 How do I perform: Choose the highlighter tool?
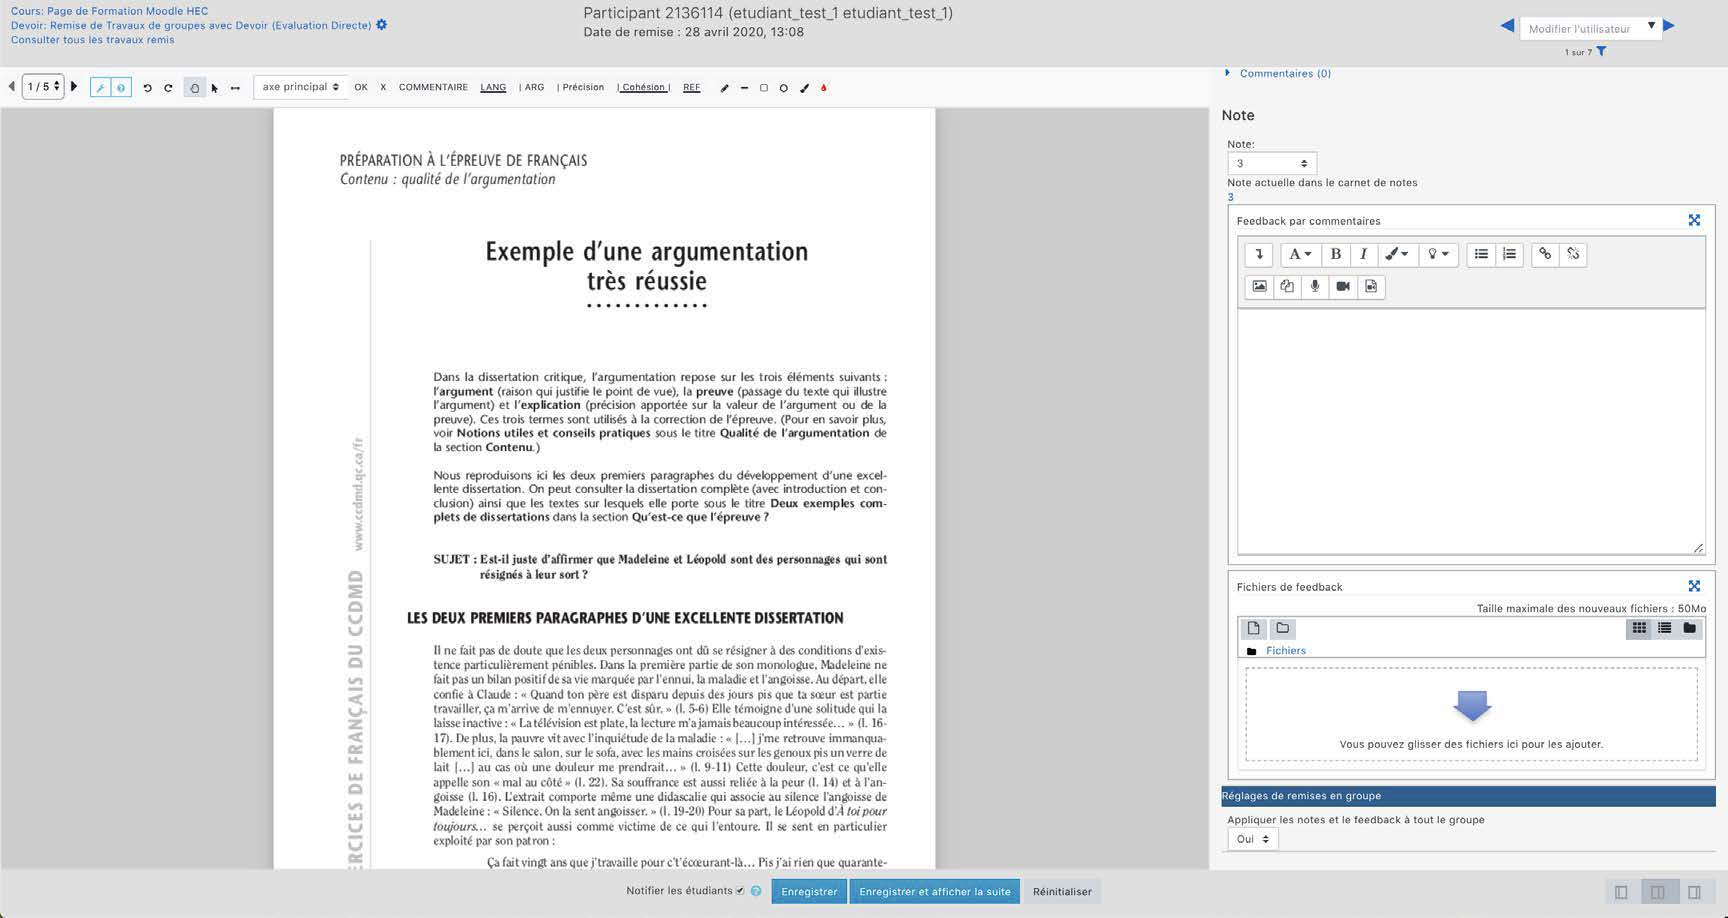[804, 88]
